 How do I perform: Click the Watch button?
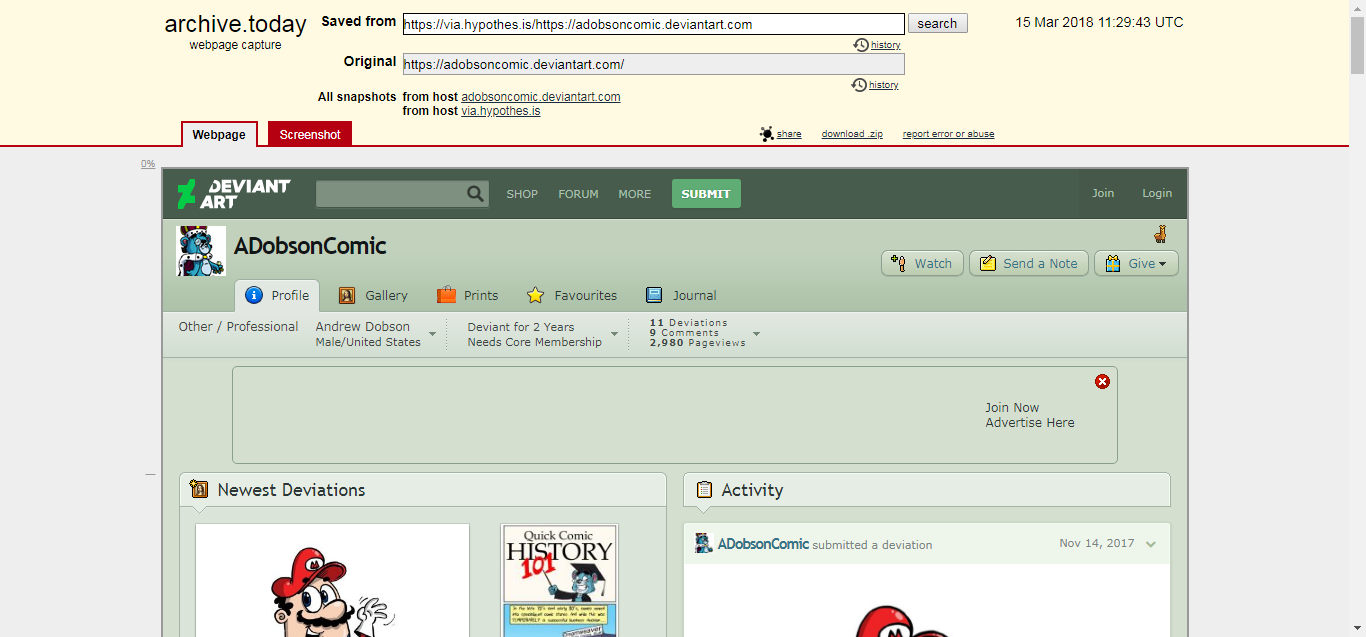pos(922,263)
